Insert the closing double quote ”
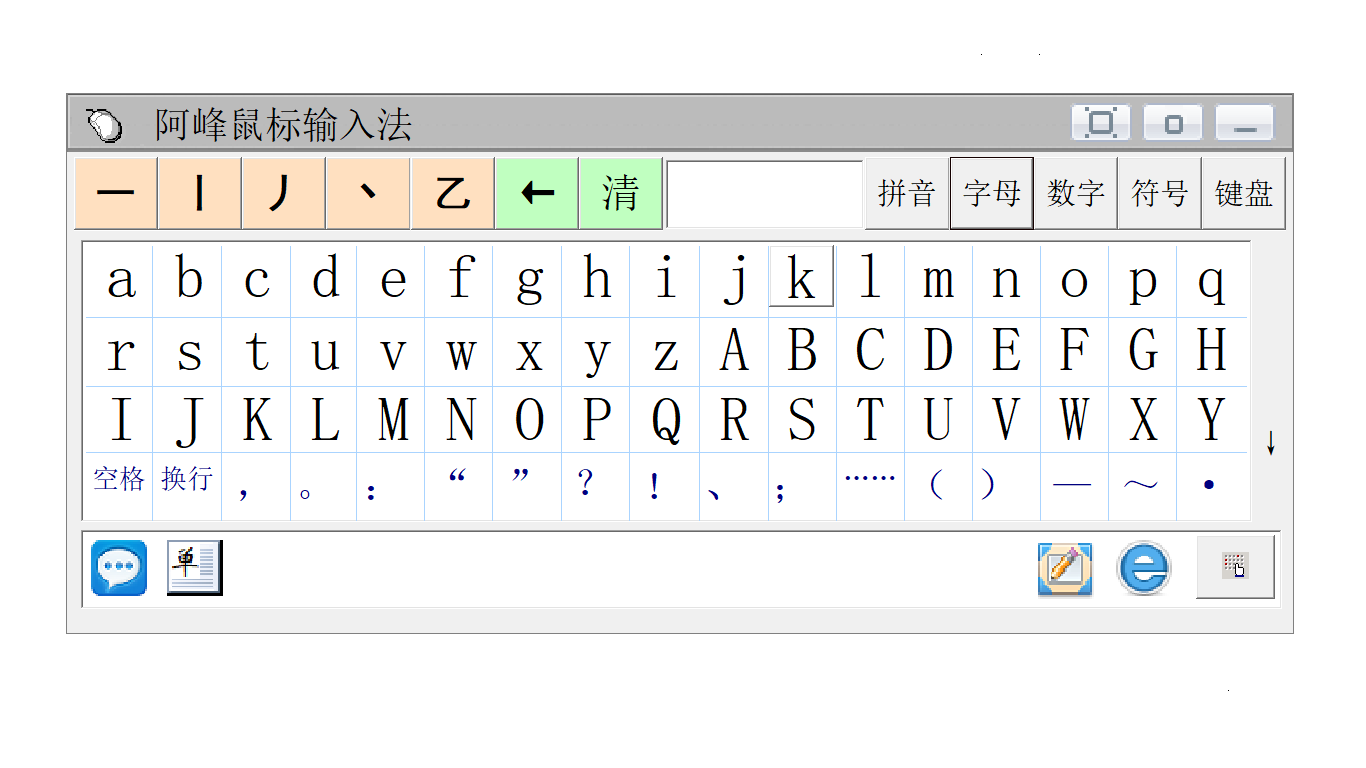 (x=529, y=486)
